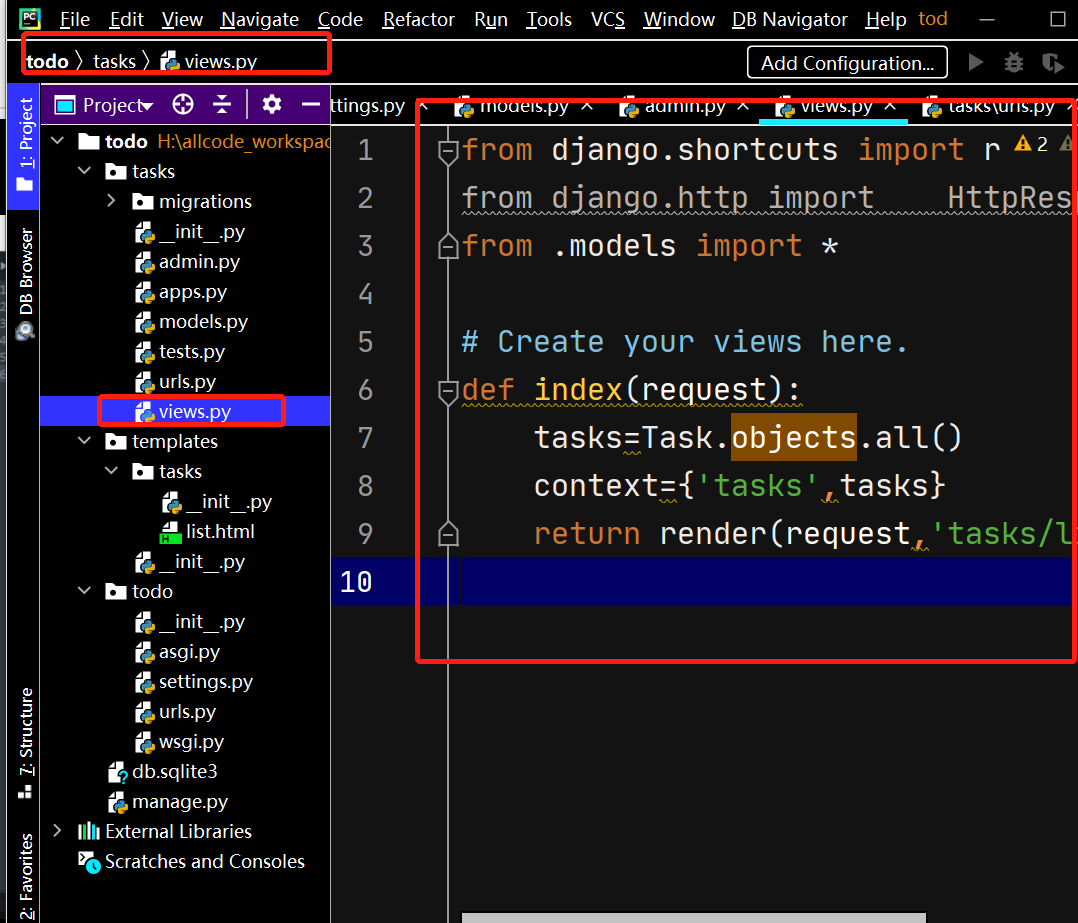Click fold end marker on line 3
Screen dimensions: 1078x923
(x=448, y=246)
